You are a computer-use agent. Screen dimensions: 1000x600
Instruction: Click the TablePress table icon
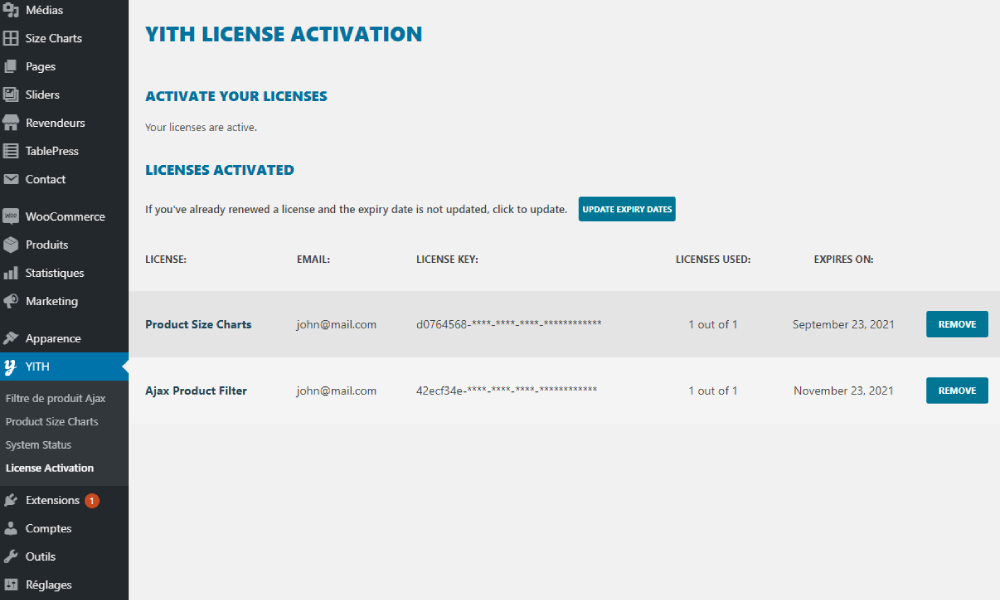11,151
